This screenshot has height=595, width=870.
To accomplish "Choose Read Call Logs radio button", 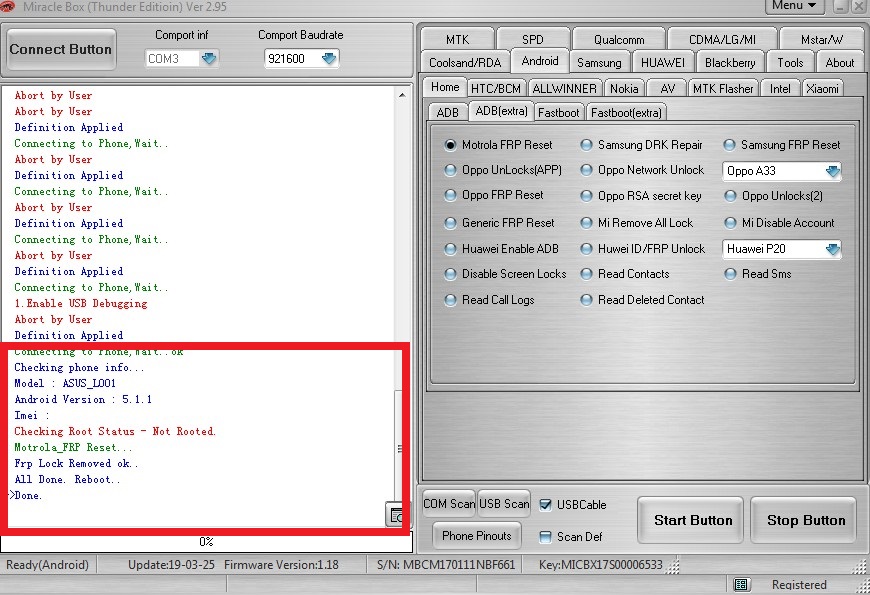I will tap(451, 300).
